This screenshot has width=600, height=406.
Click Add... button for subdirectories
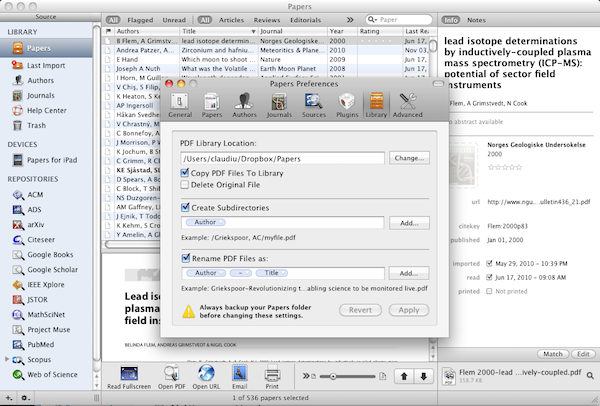coord(409,223)
